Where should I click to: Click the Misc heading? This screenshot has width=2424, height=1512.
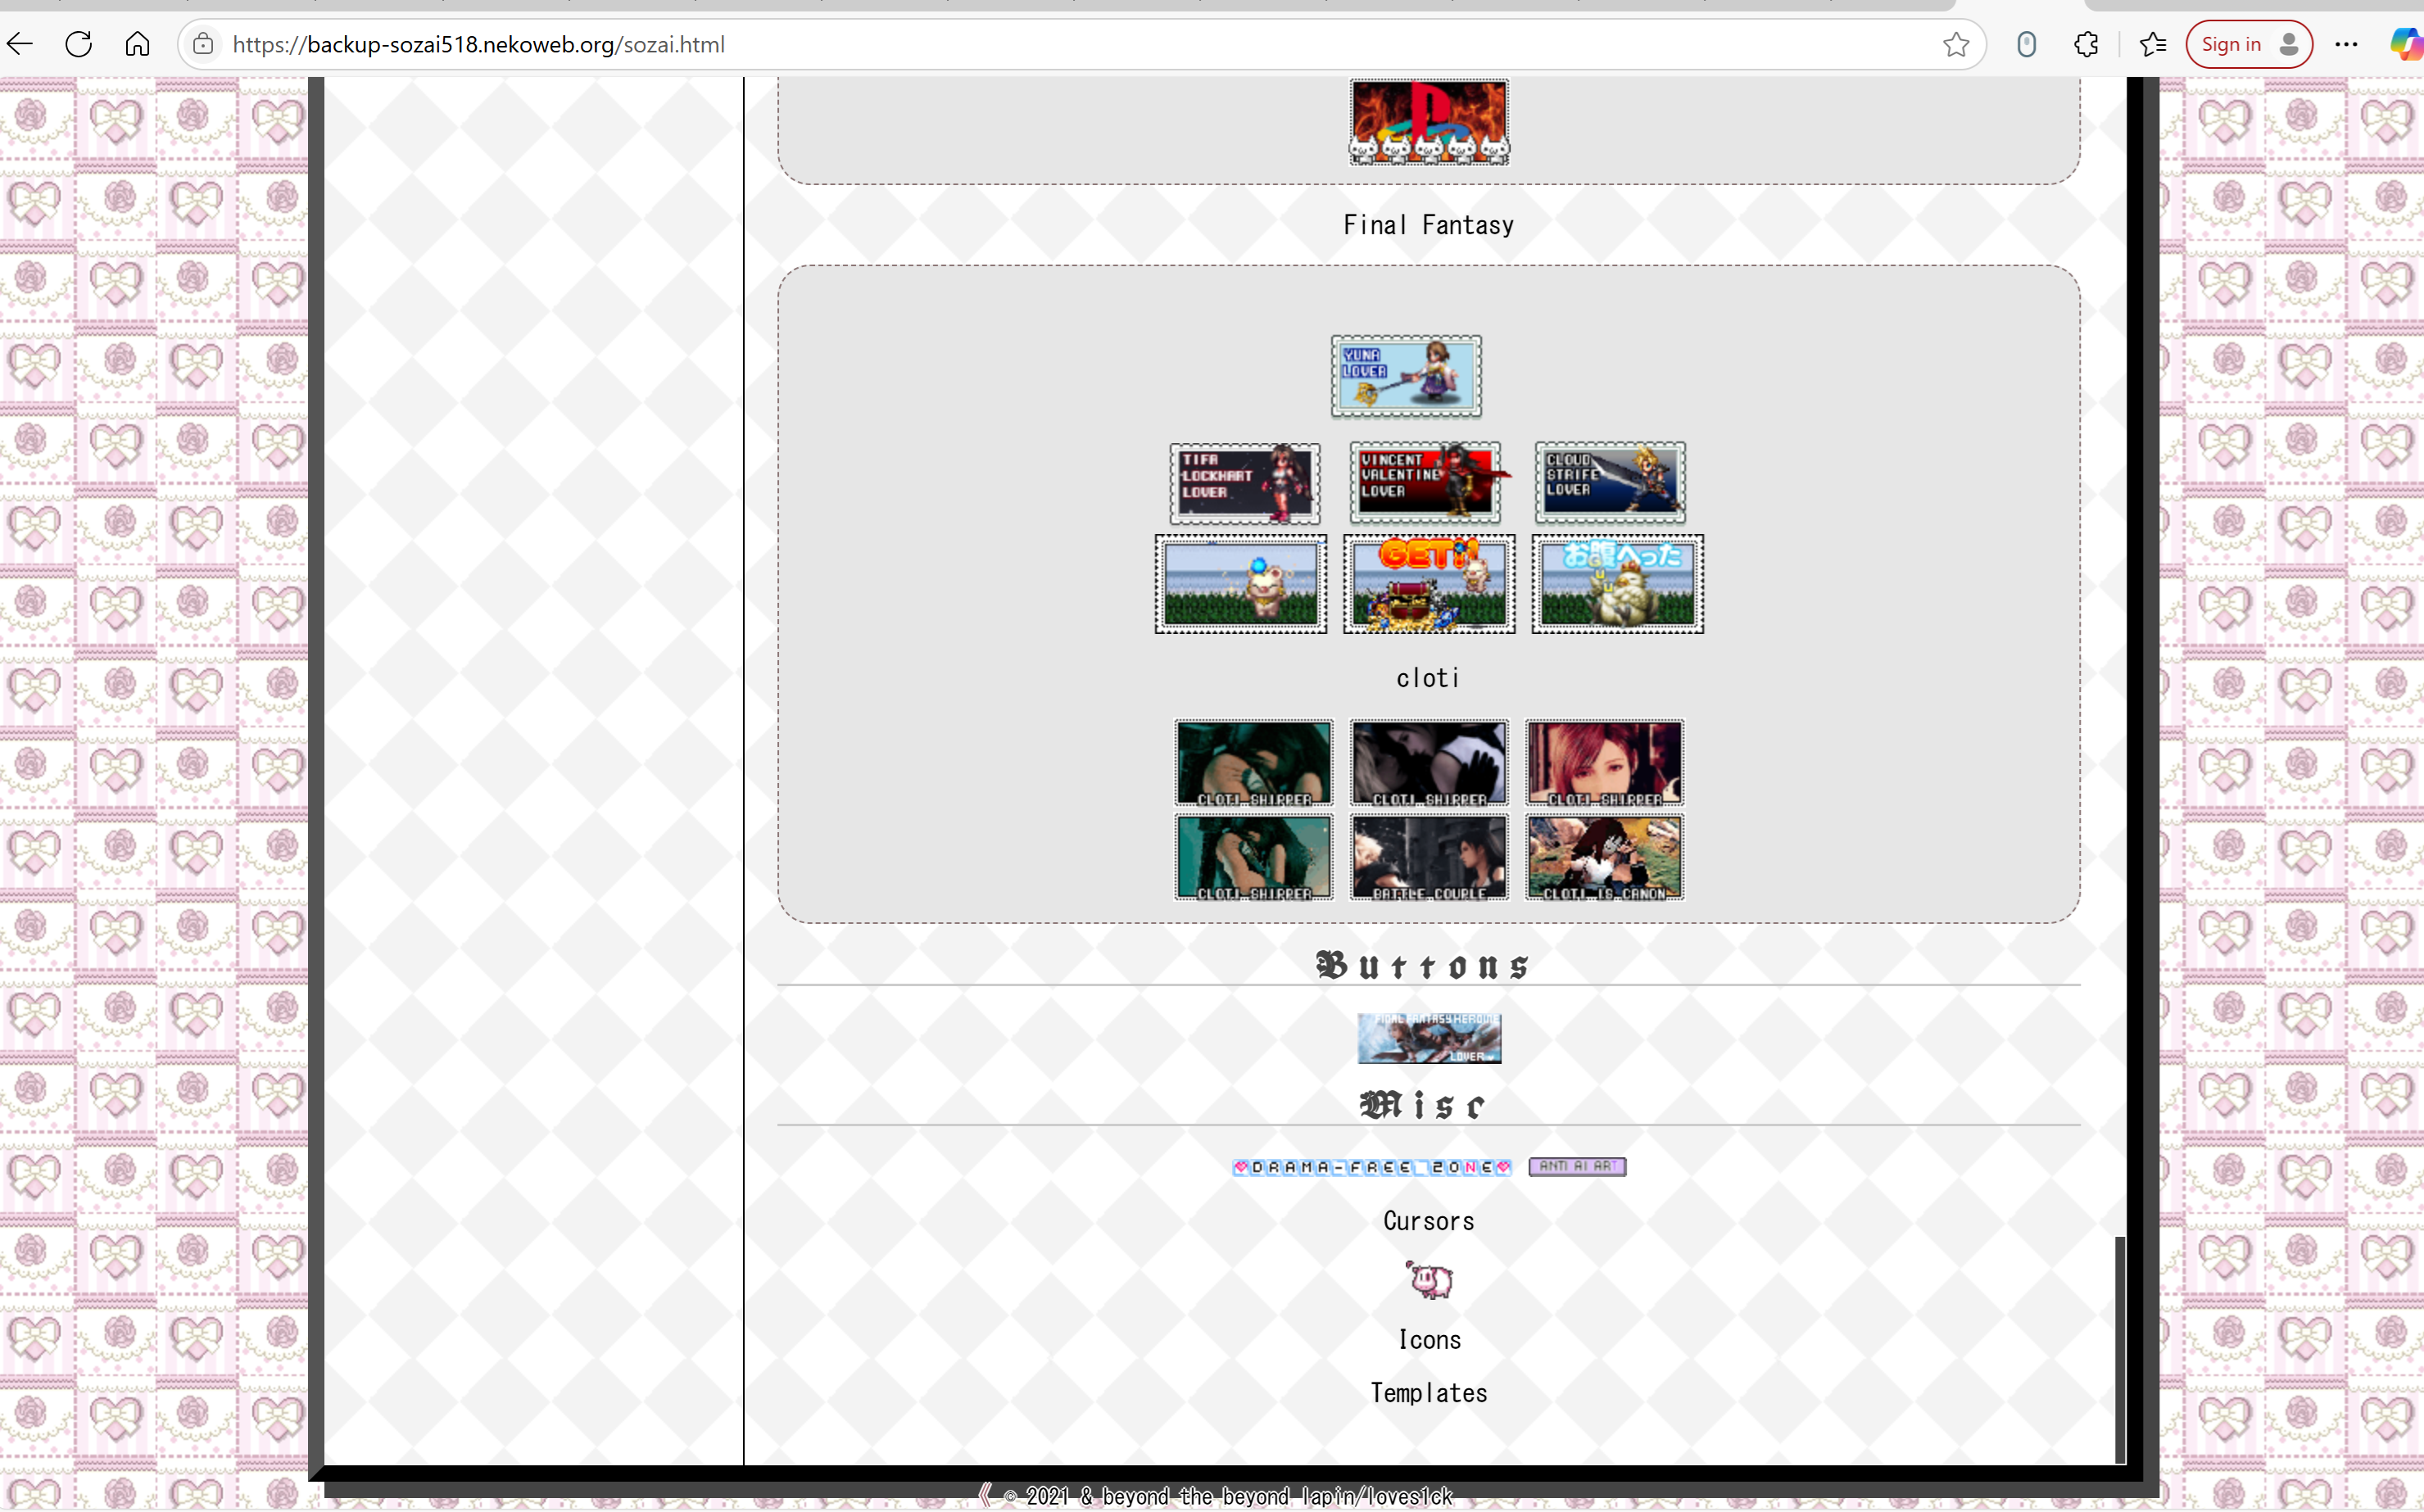pos(1423,1105)
